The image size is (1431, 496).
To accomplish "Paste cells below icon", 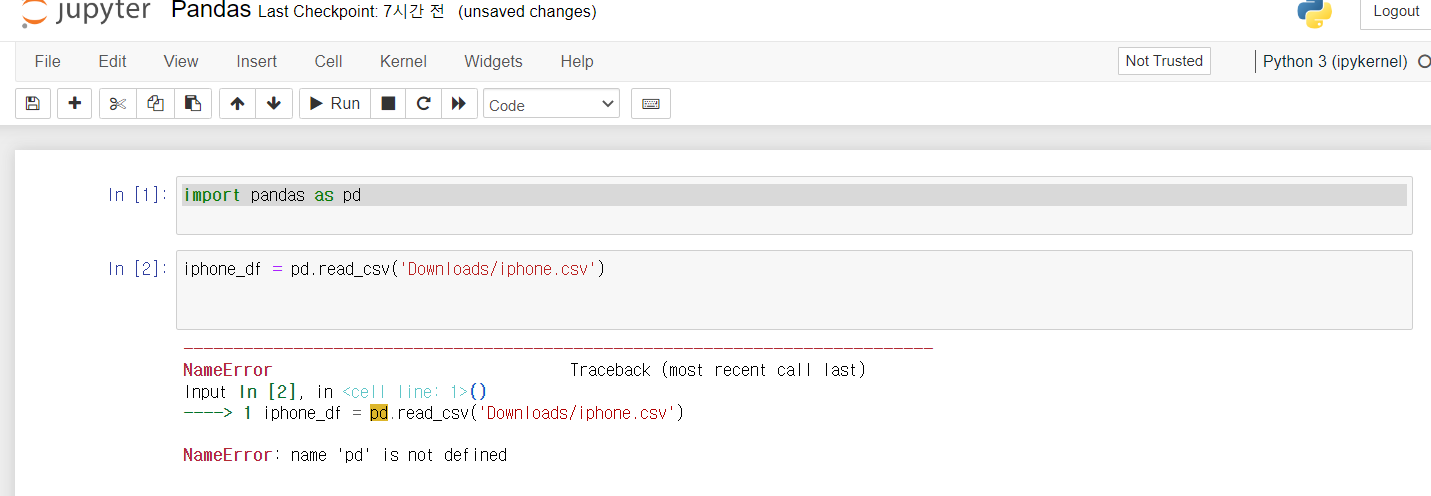I will (x=193, y=104).
